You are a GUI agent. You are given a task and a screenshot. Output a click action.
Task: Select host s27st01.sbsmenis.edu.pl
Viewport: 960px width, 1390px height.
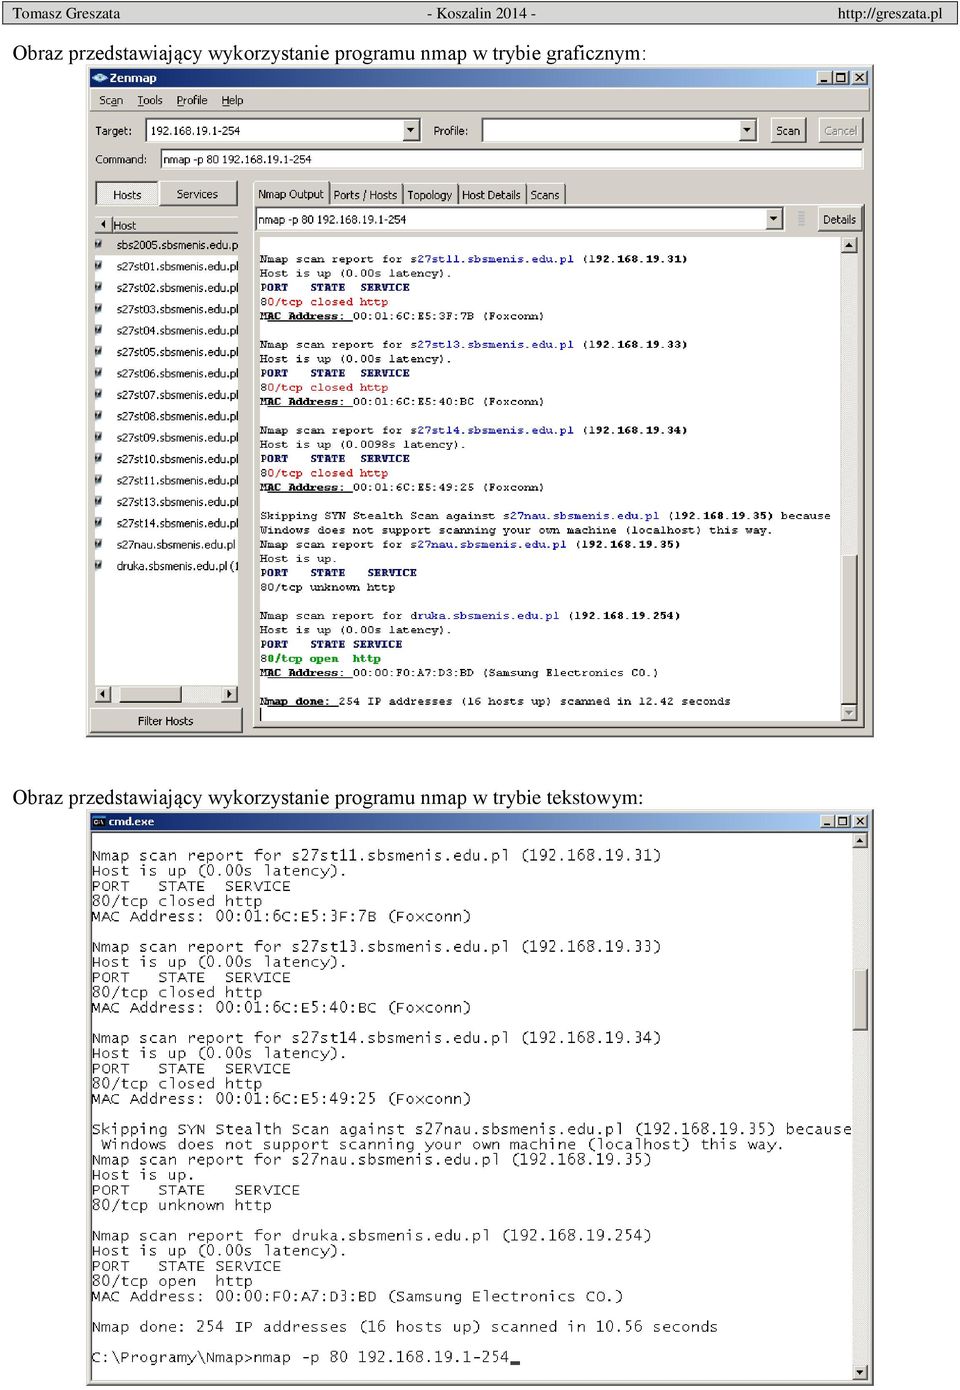pyautogui.click(x=177, y=267)
